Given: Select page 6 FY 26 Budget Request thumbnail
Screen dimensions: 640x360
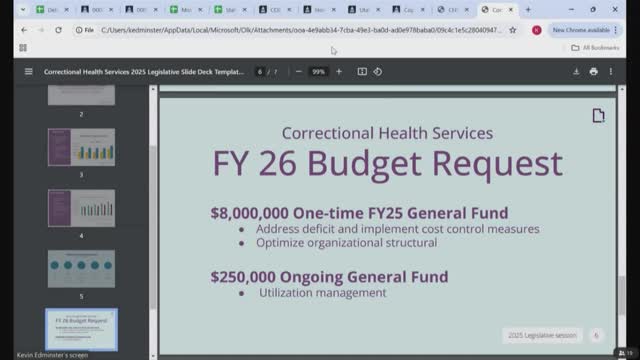Looking at the screenshot, I should click(81, 329).
